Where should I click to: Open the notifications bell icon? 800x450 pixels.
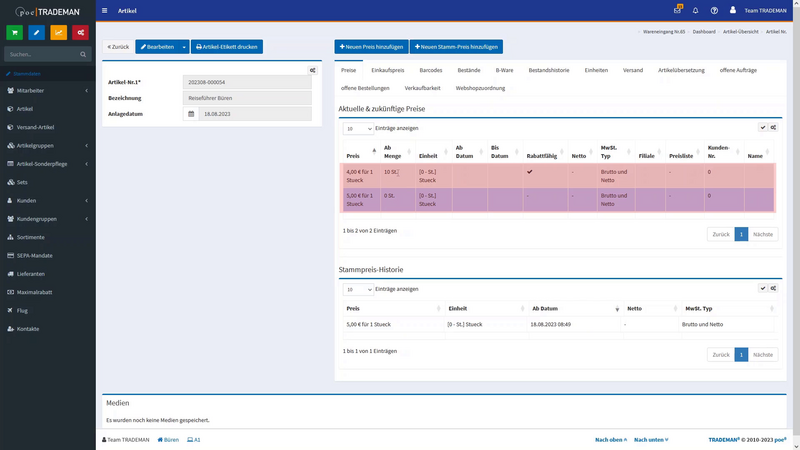695,10
